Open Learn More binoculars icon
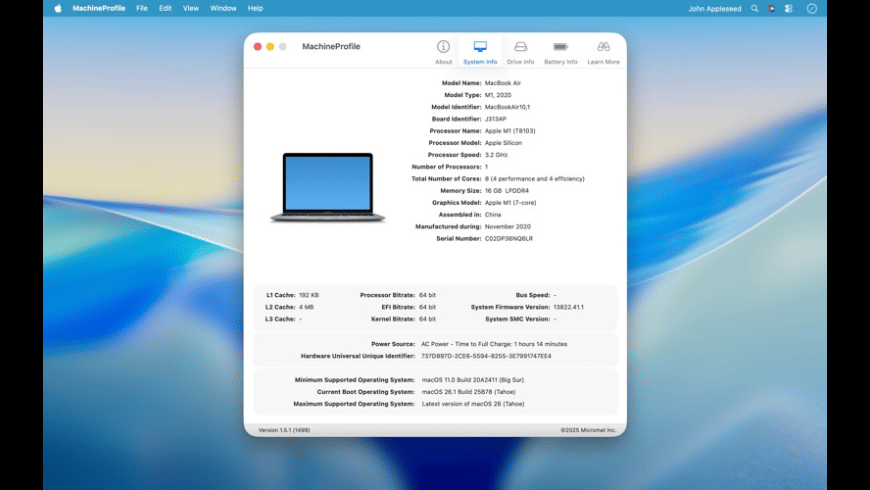Screen dimensions: 870x490 [x=603, y=47]
